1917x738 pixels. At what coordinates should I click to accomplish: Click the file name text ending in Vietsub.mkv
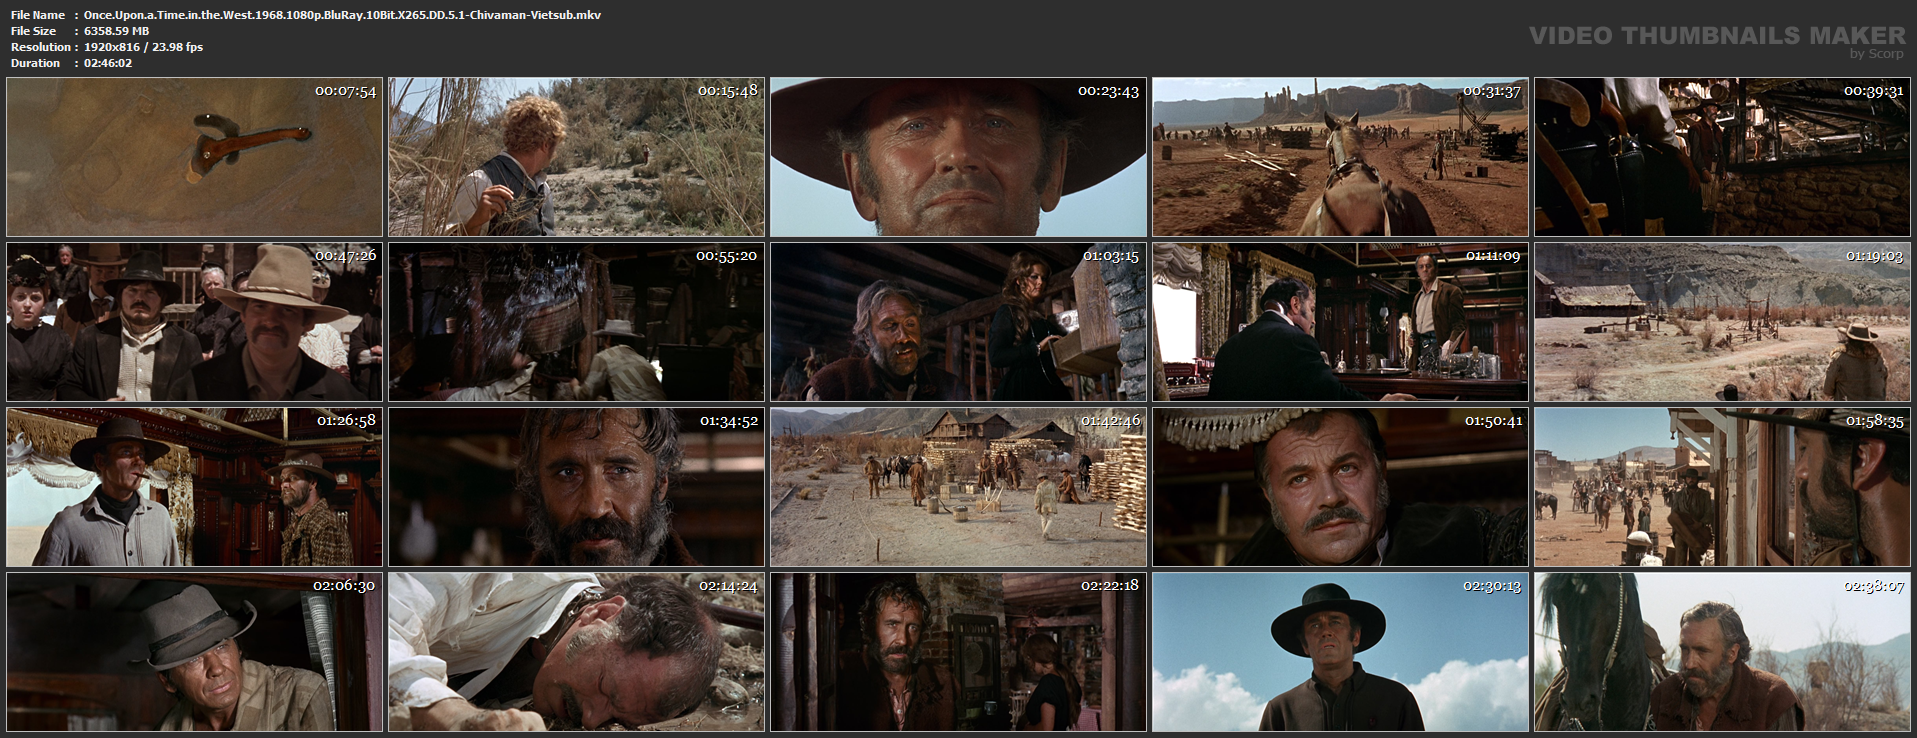(342, 15)
